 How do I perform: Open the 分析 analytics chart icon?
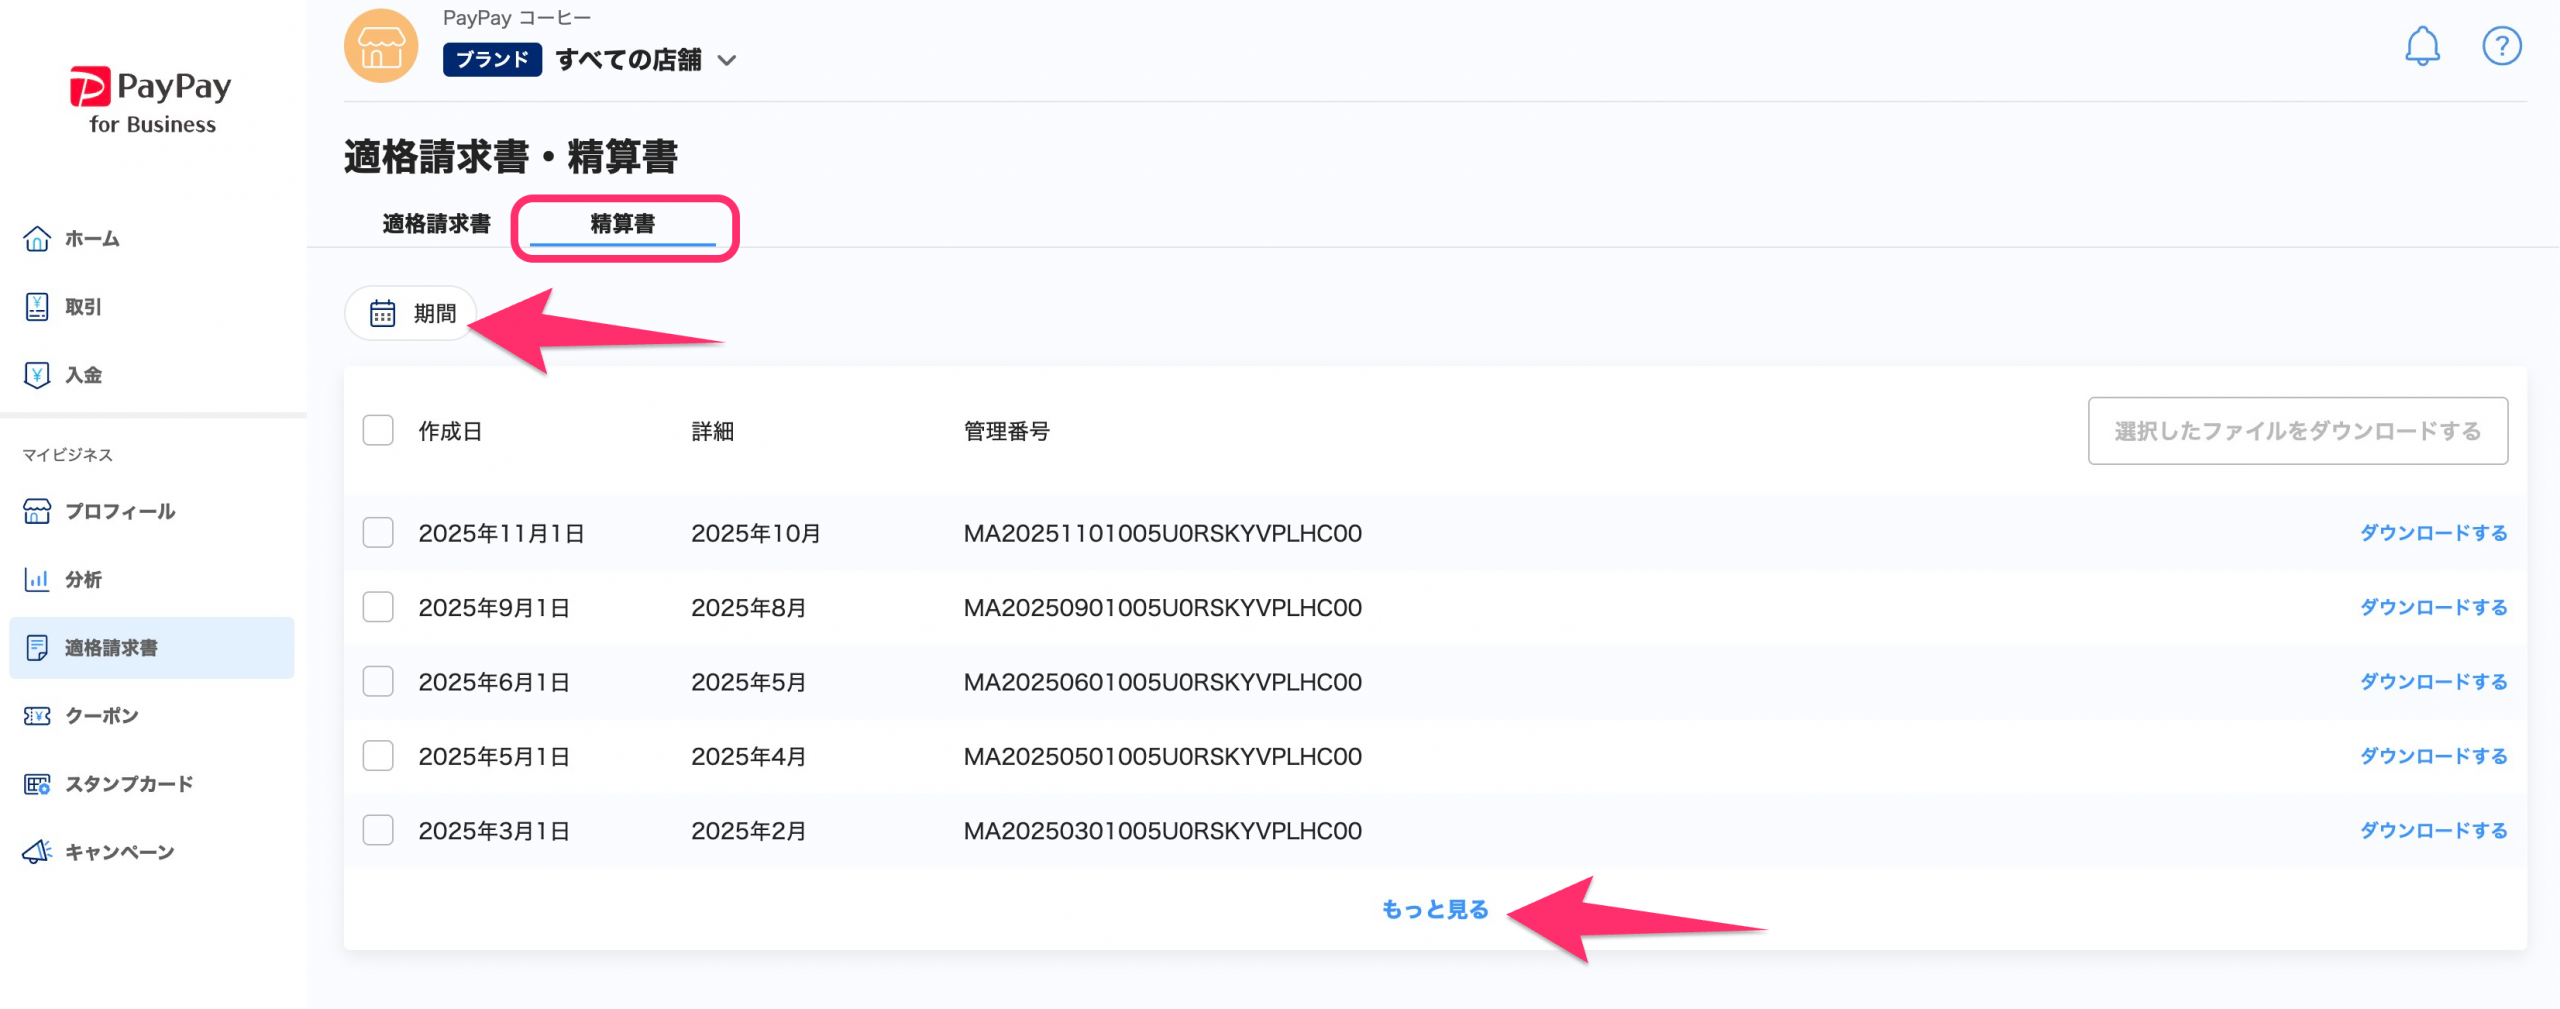[37, 580]
